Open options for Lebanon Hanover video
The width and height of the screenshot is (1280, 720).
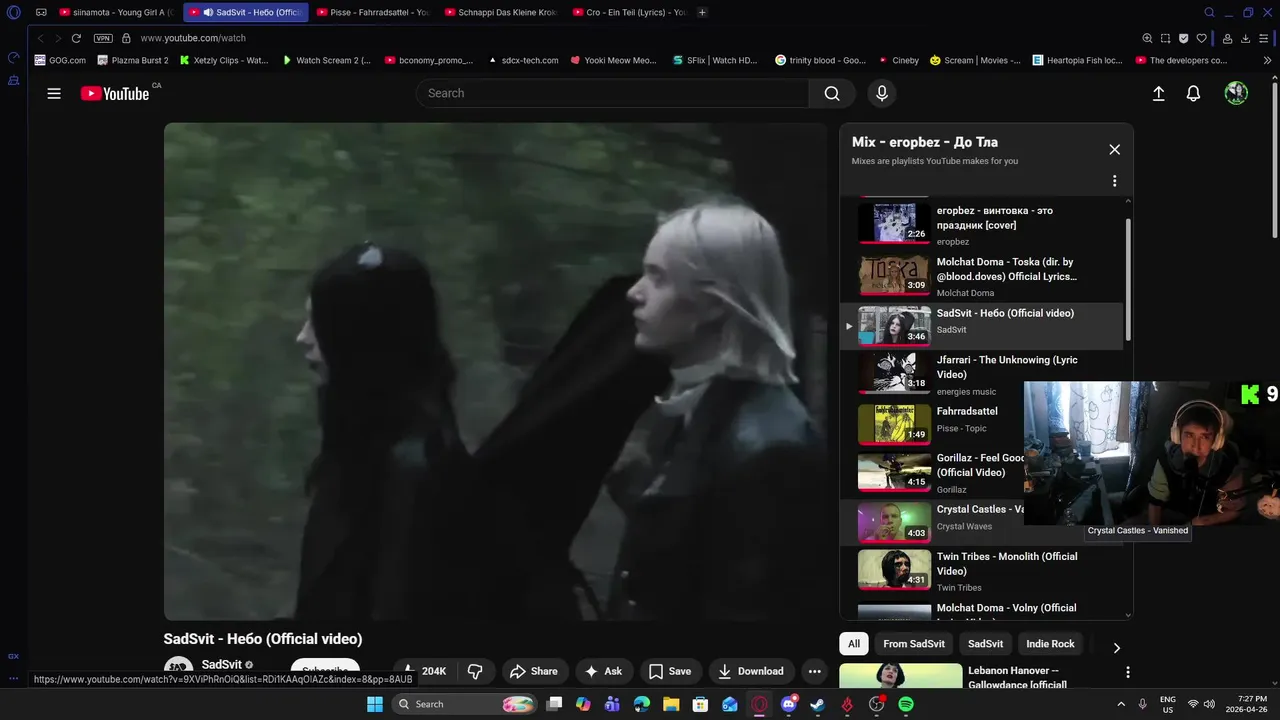pos(1128,672)
